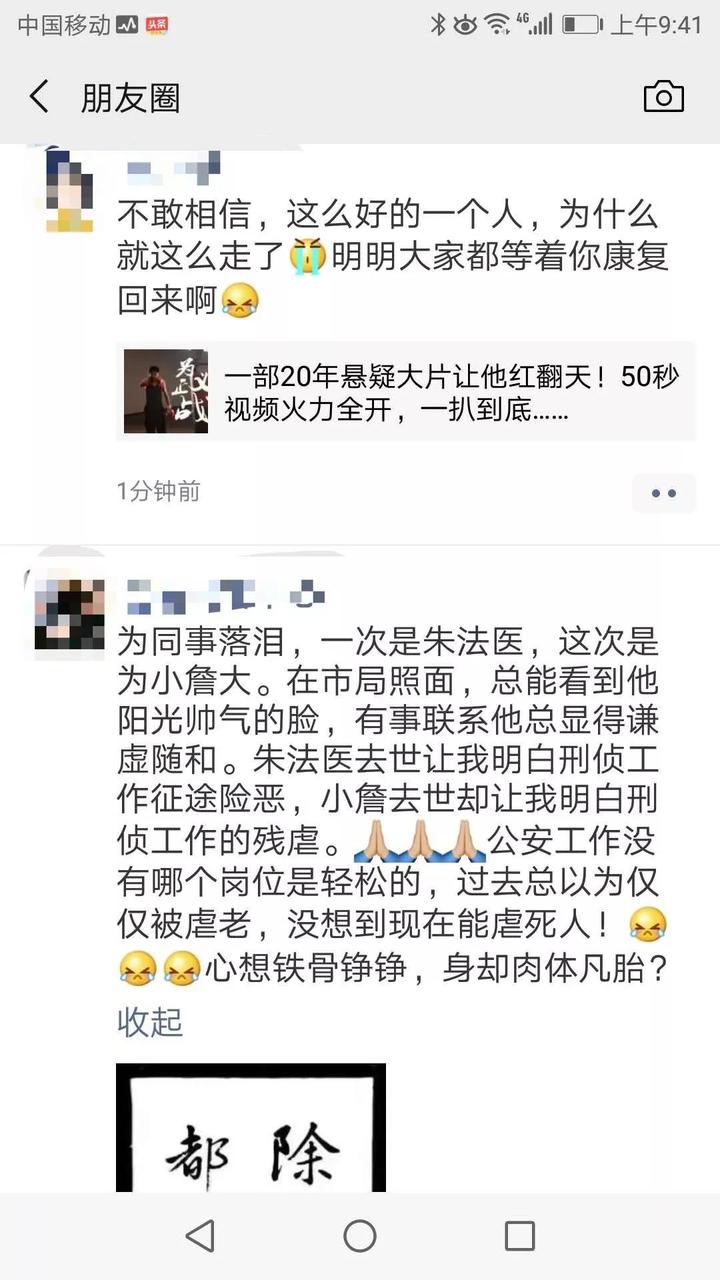Tap the Android home circle button
The width and height of the screenshot is (720, 1280).
tap(360, 1236)
